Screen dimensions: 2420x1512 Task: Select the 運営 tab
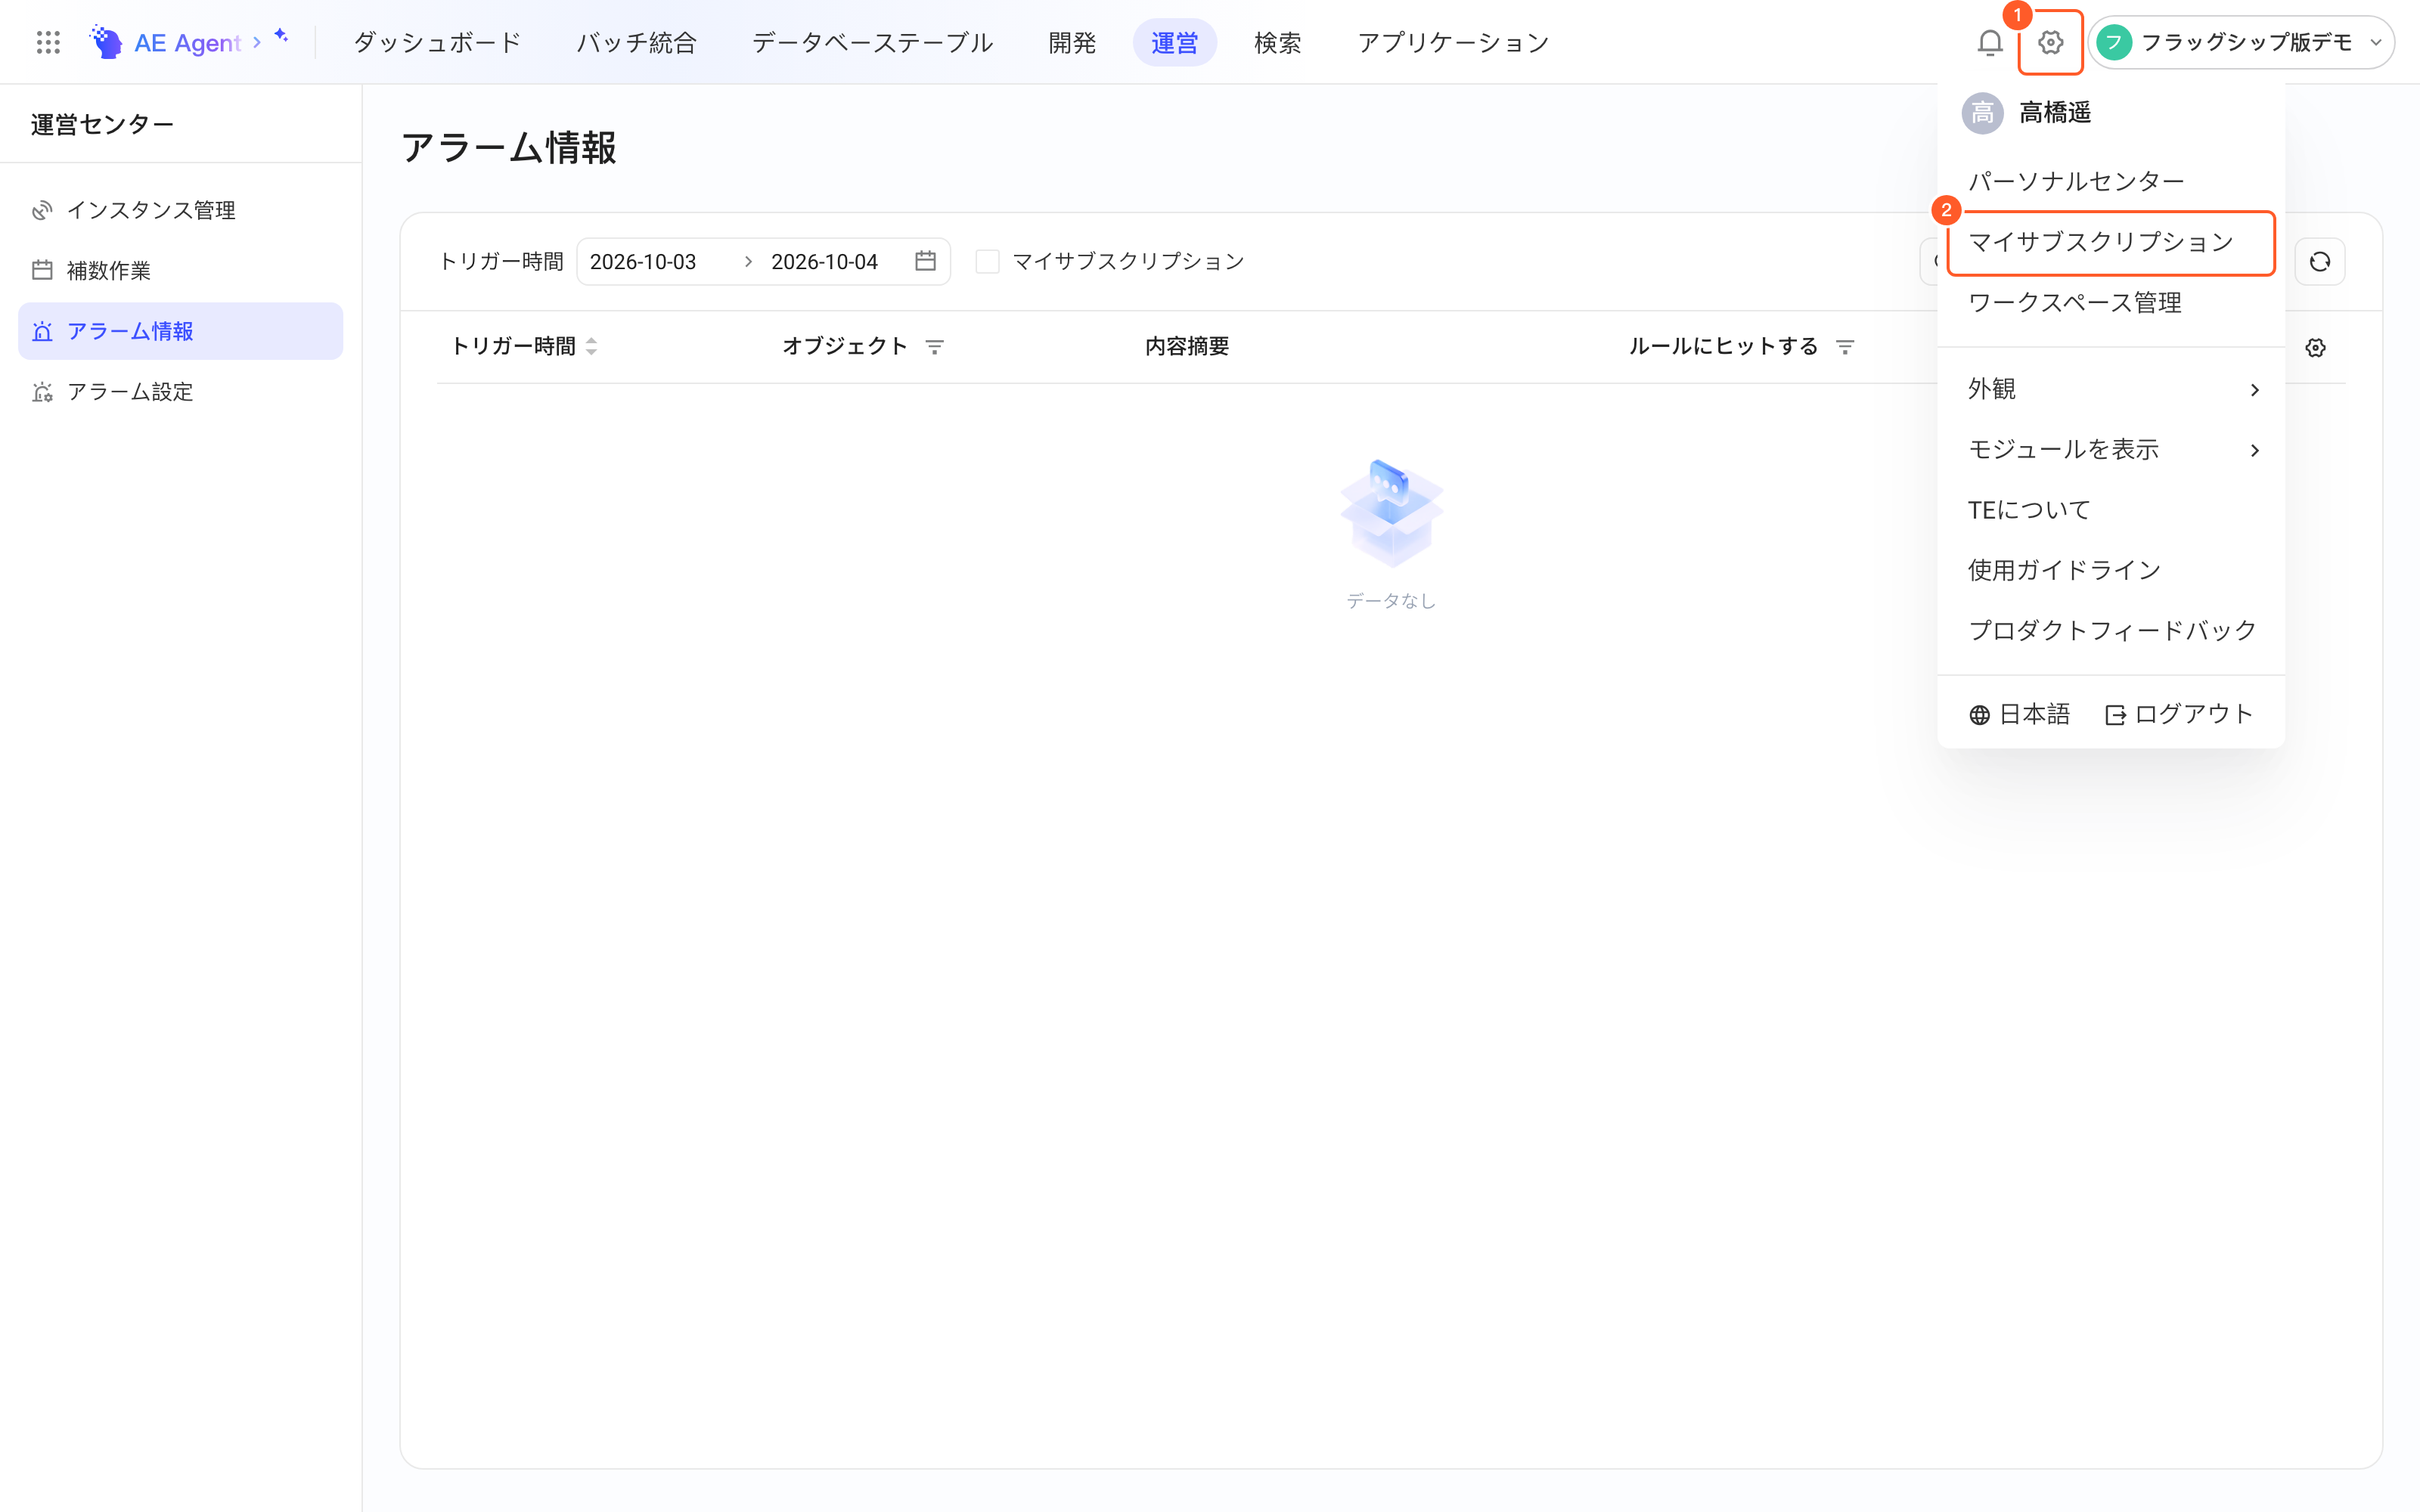pyautogui.click(x=1174, y=42)
